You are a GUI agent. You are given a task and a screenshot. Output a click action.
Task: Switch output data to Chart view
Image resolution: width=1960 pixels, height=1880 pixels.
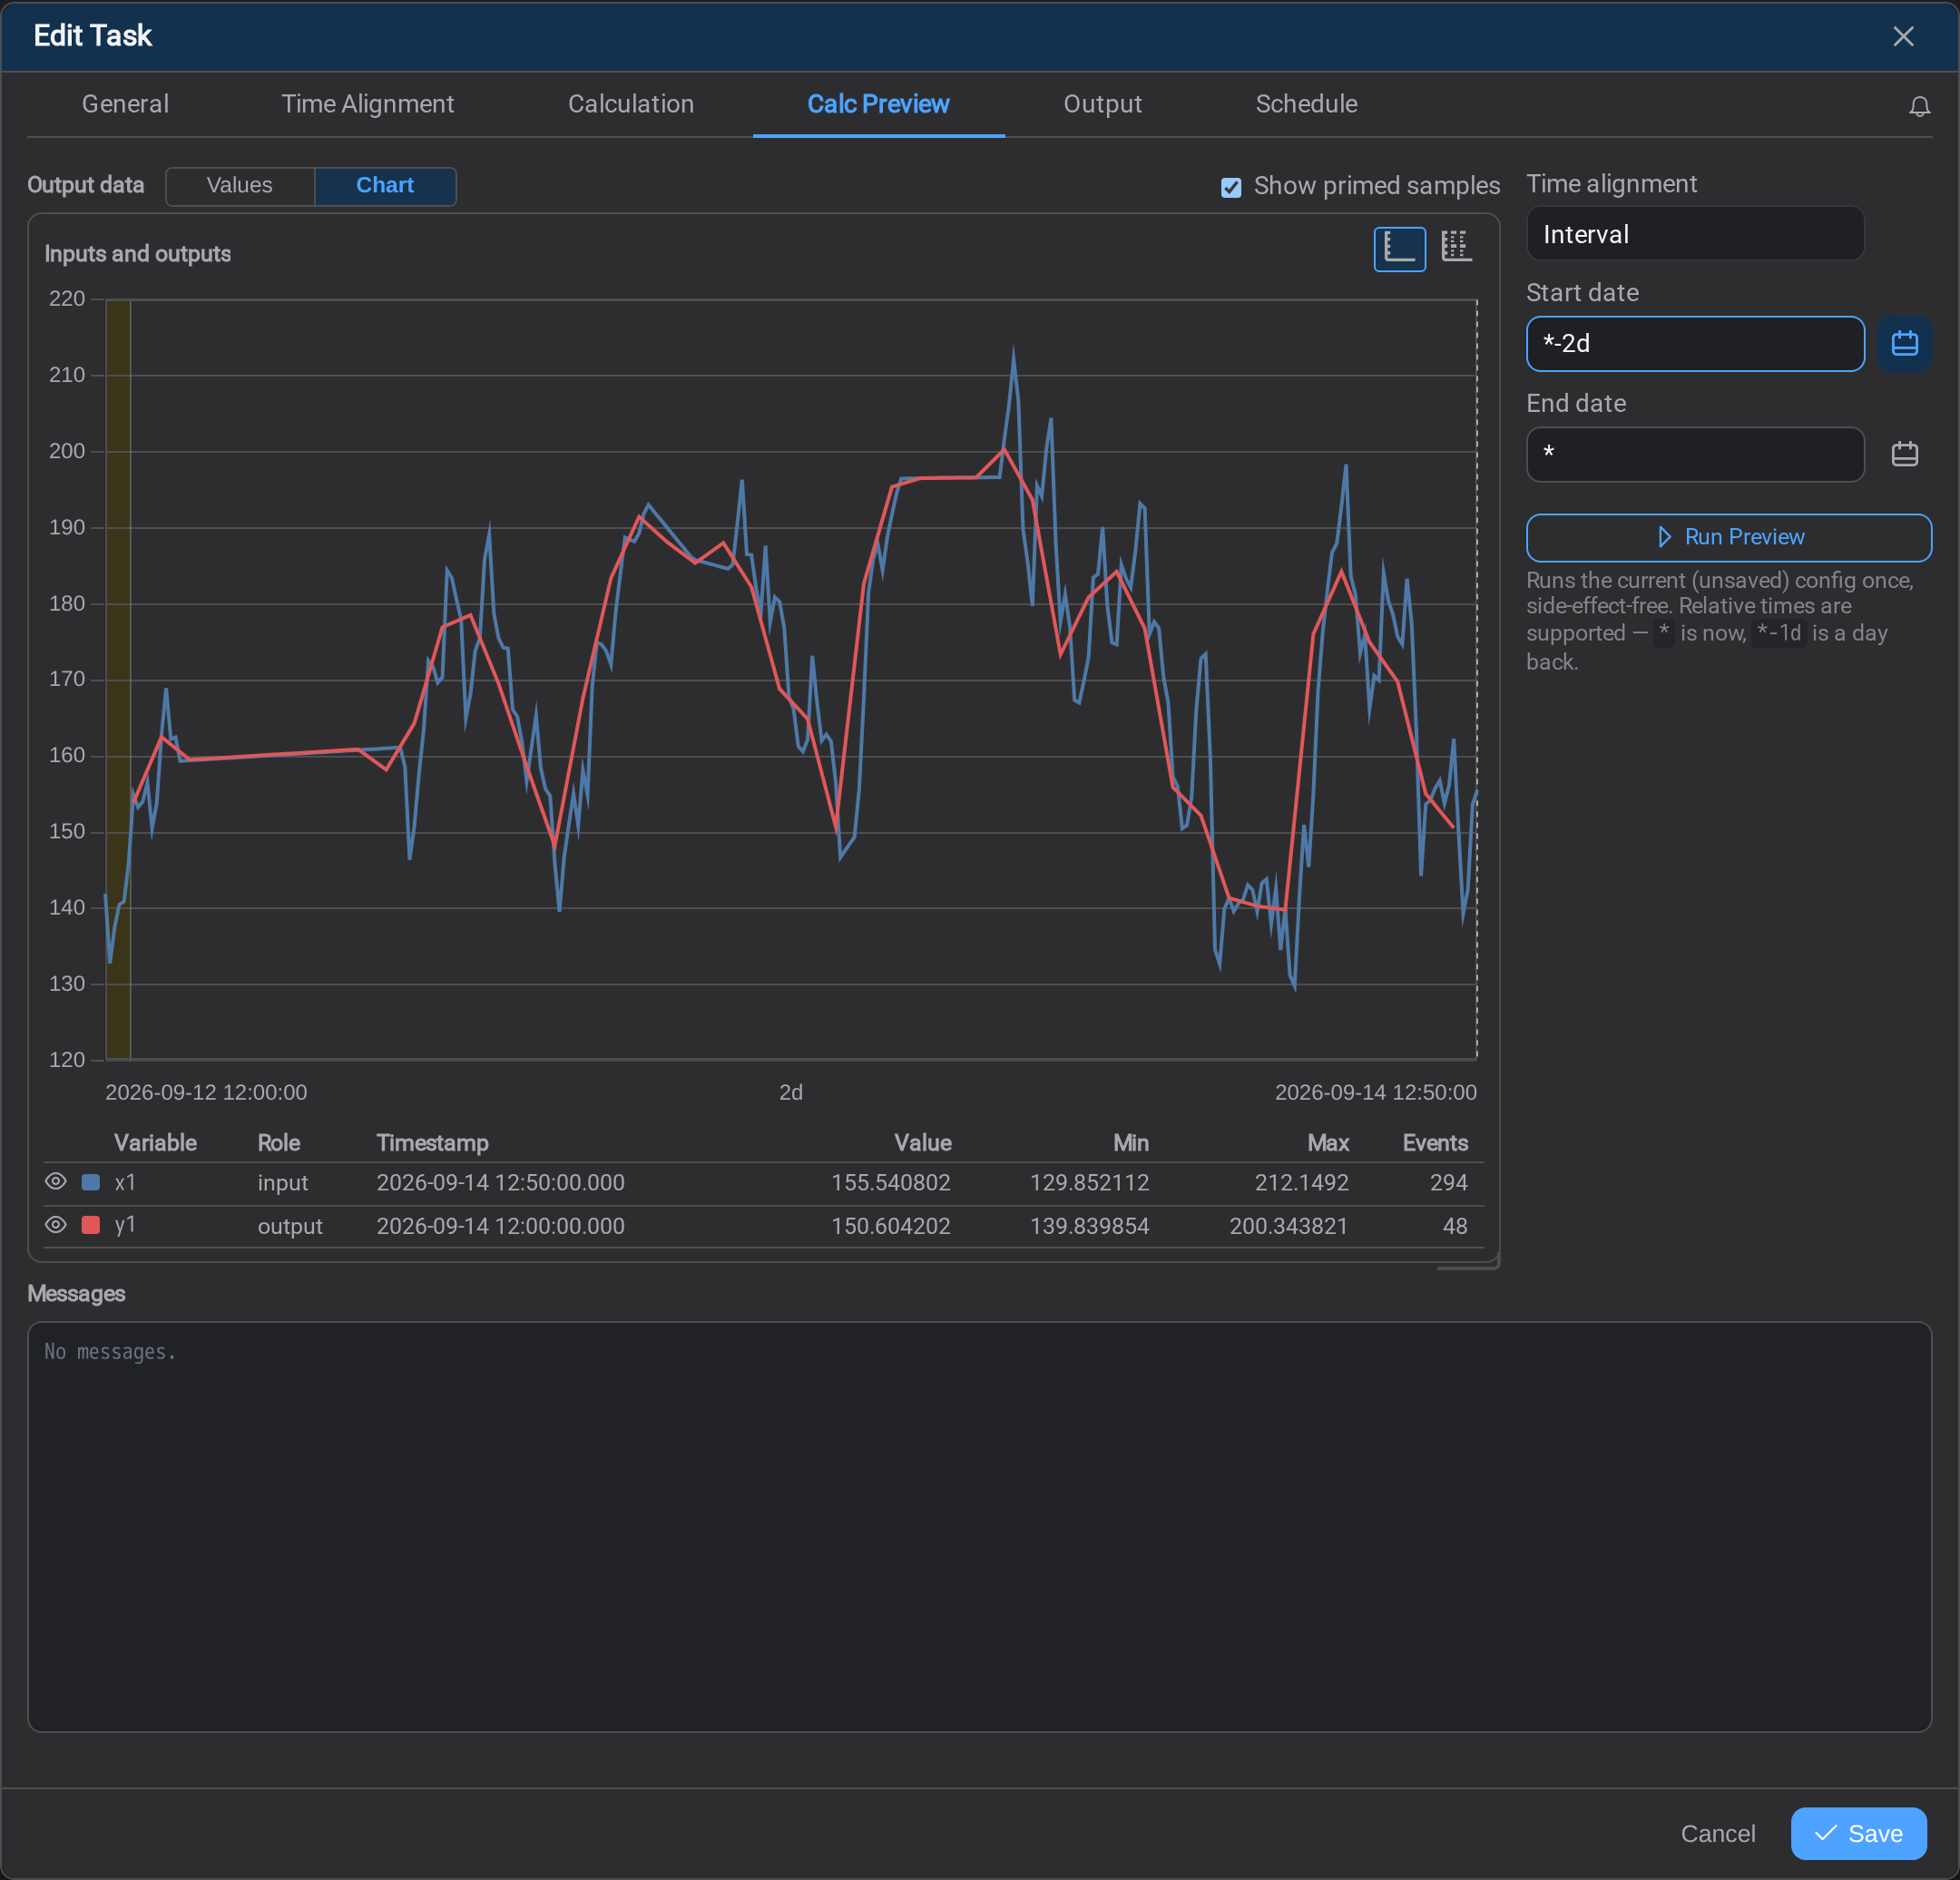(x=385, y=185)
